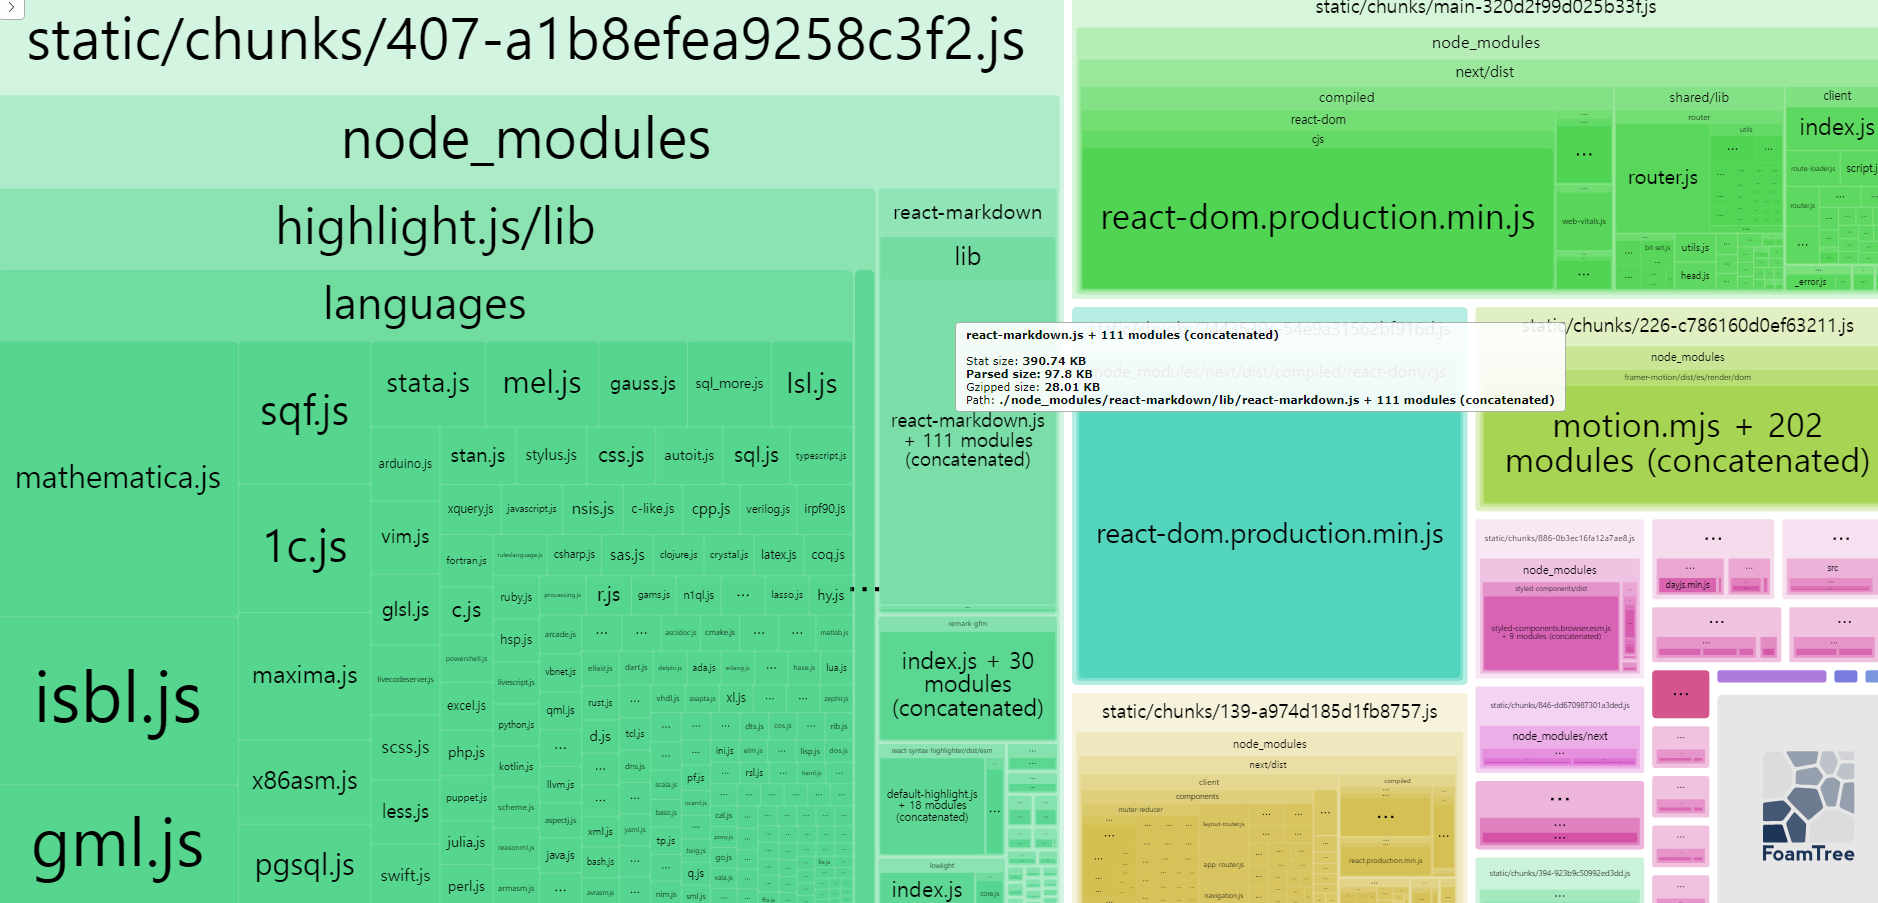Click the csharp.js module cell
1878x903 pixels.
click(x=574, y=555)
